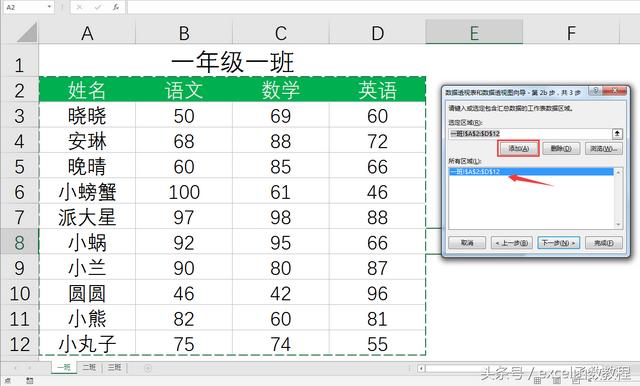Viewport: 640px width, 386px height.
Task: Click the formula bar confirm checkmark icon
Action: [x=98, y=7]
